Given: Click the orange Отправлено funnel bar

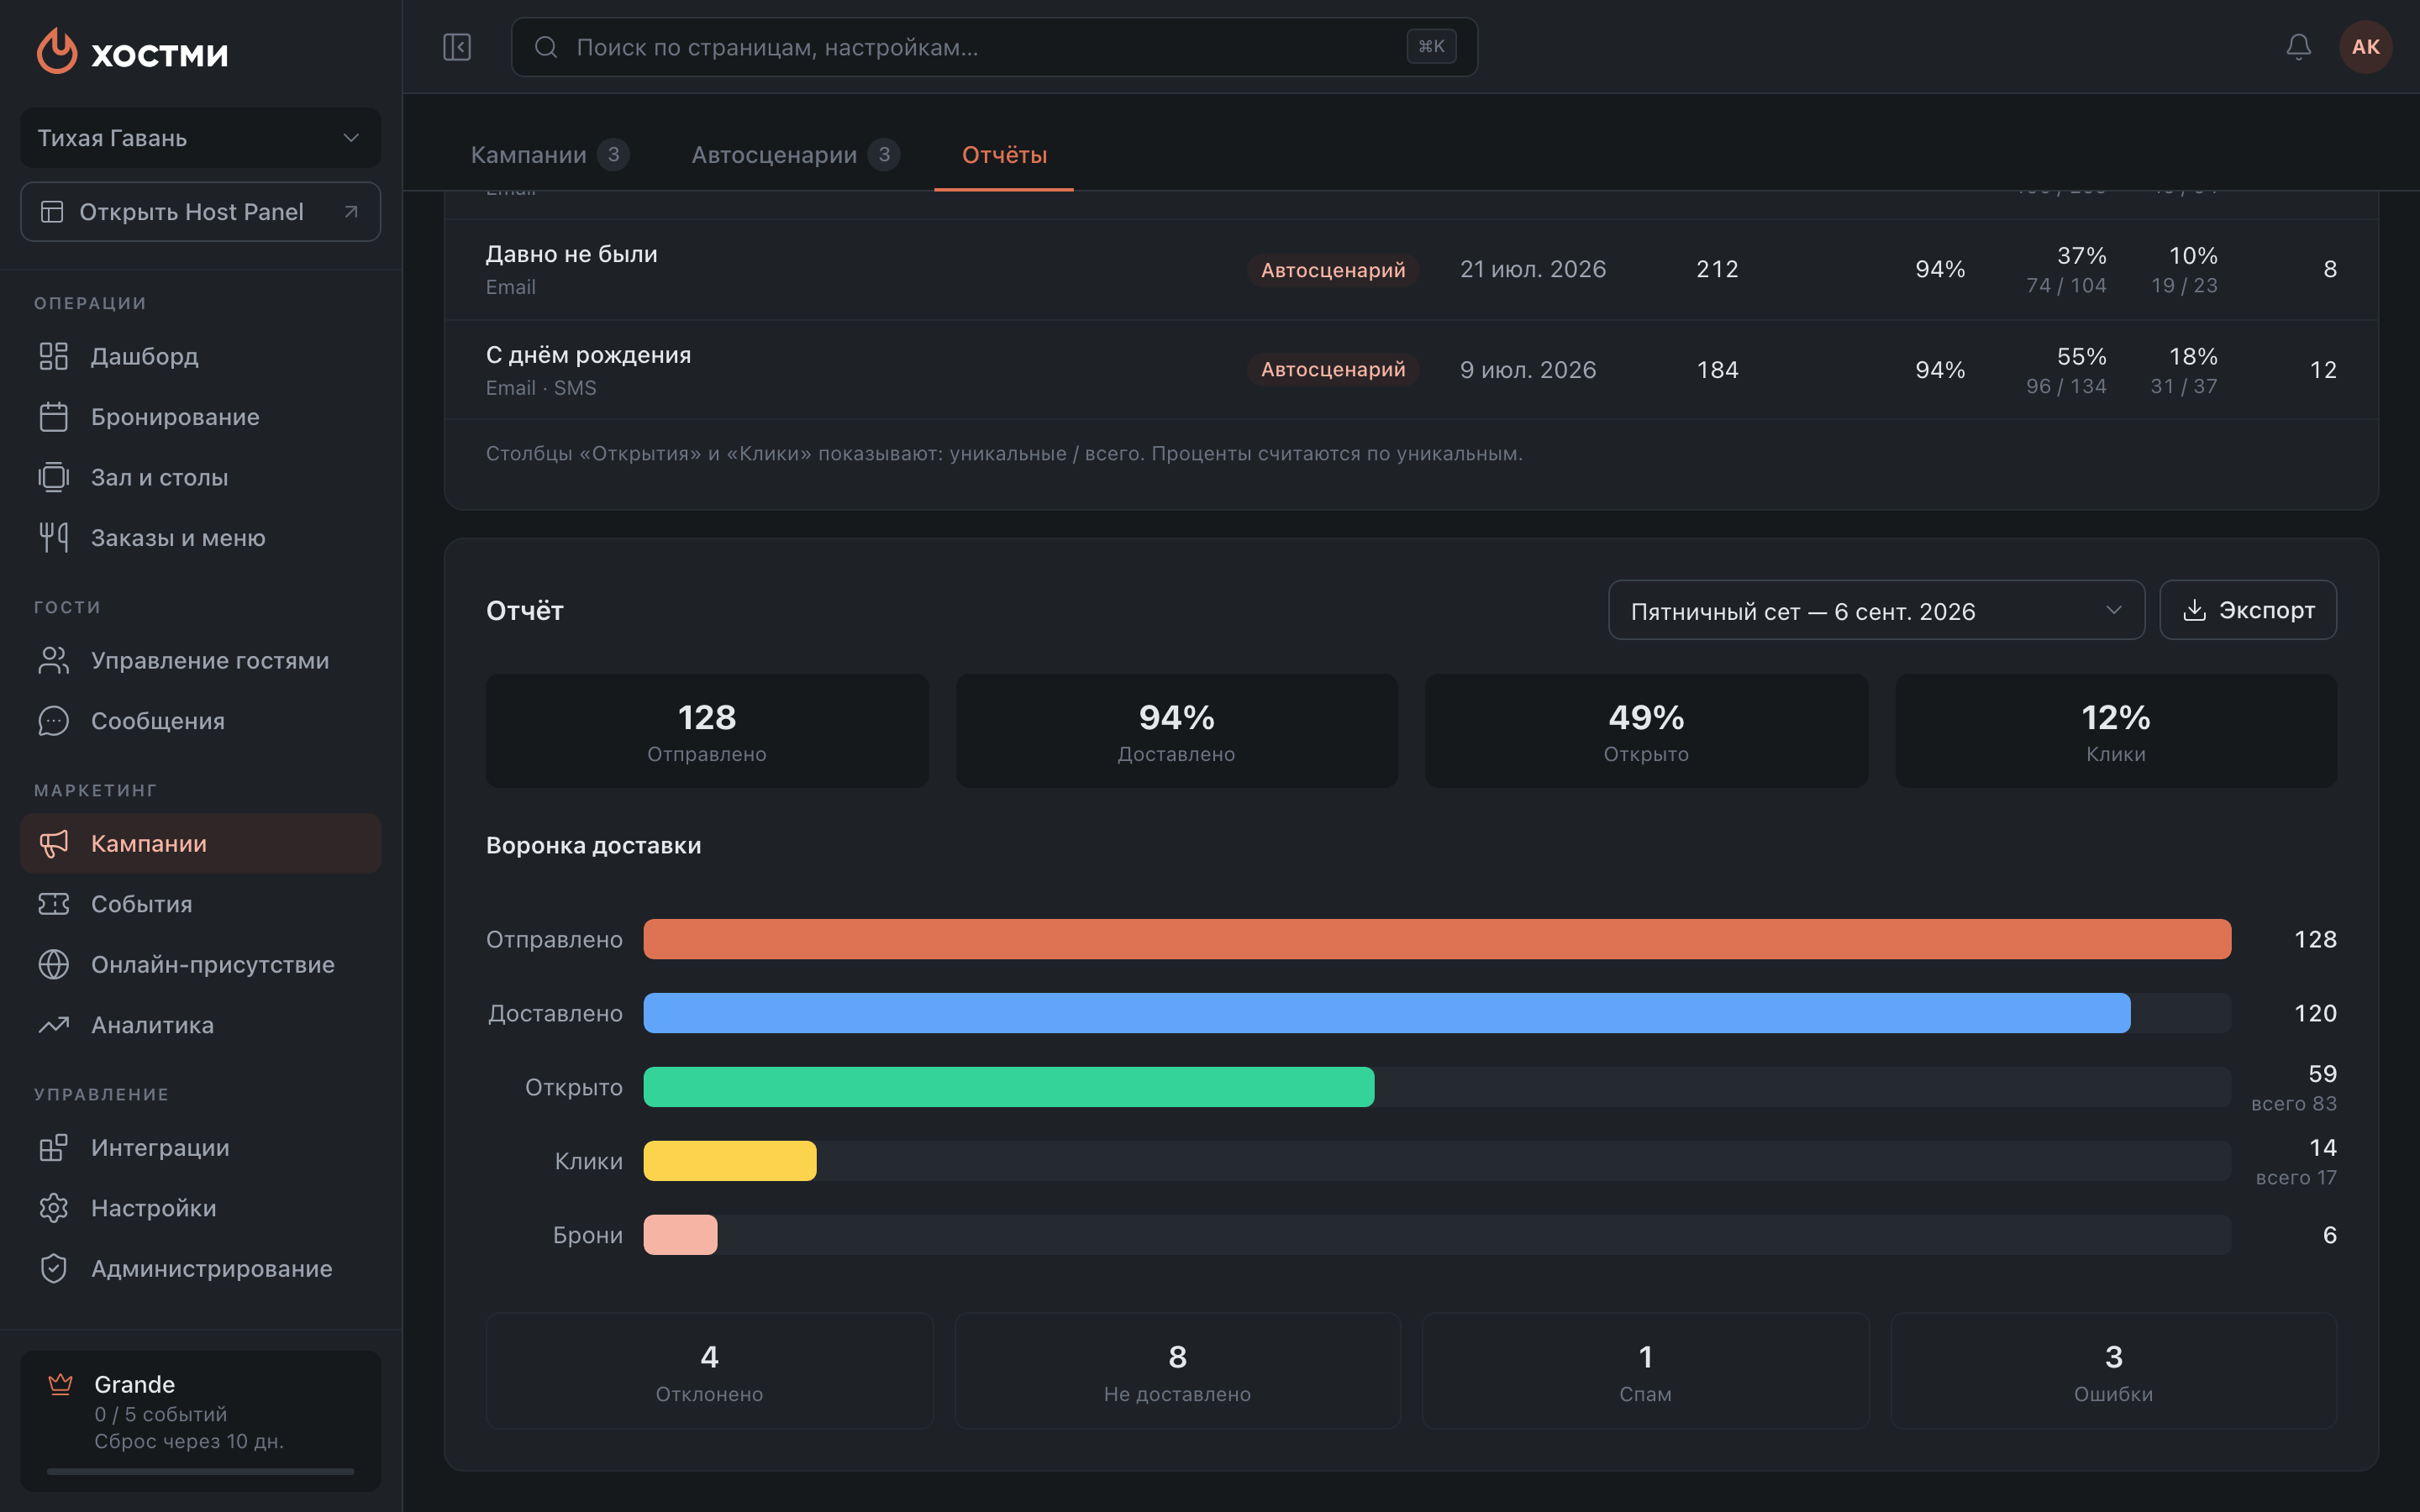Looking at the screenshot, I should 1437,939.
